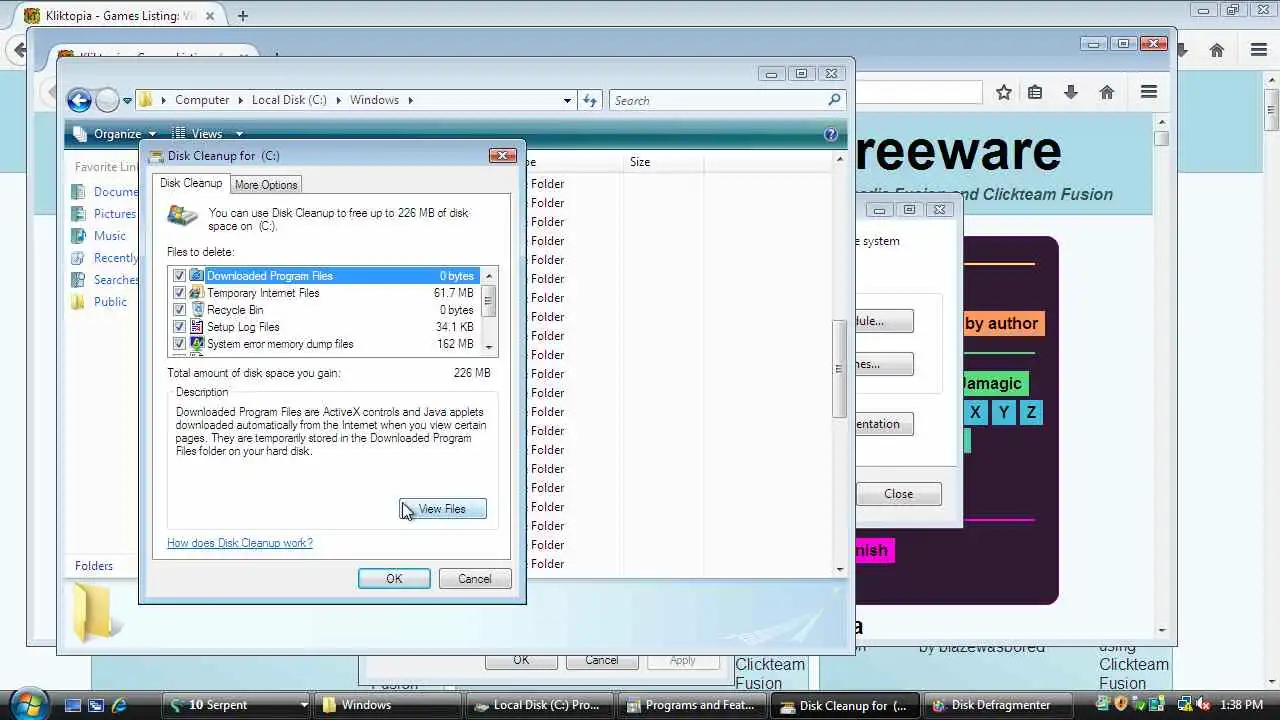Screen dimensions: 1280x720
Task: Click the View Files button
Action: [x=443, y=509]
